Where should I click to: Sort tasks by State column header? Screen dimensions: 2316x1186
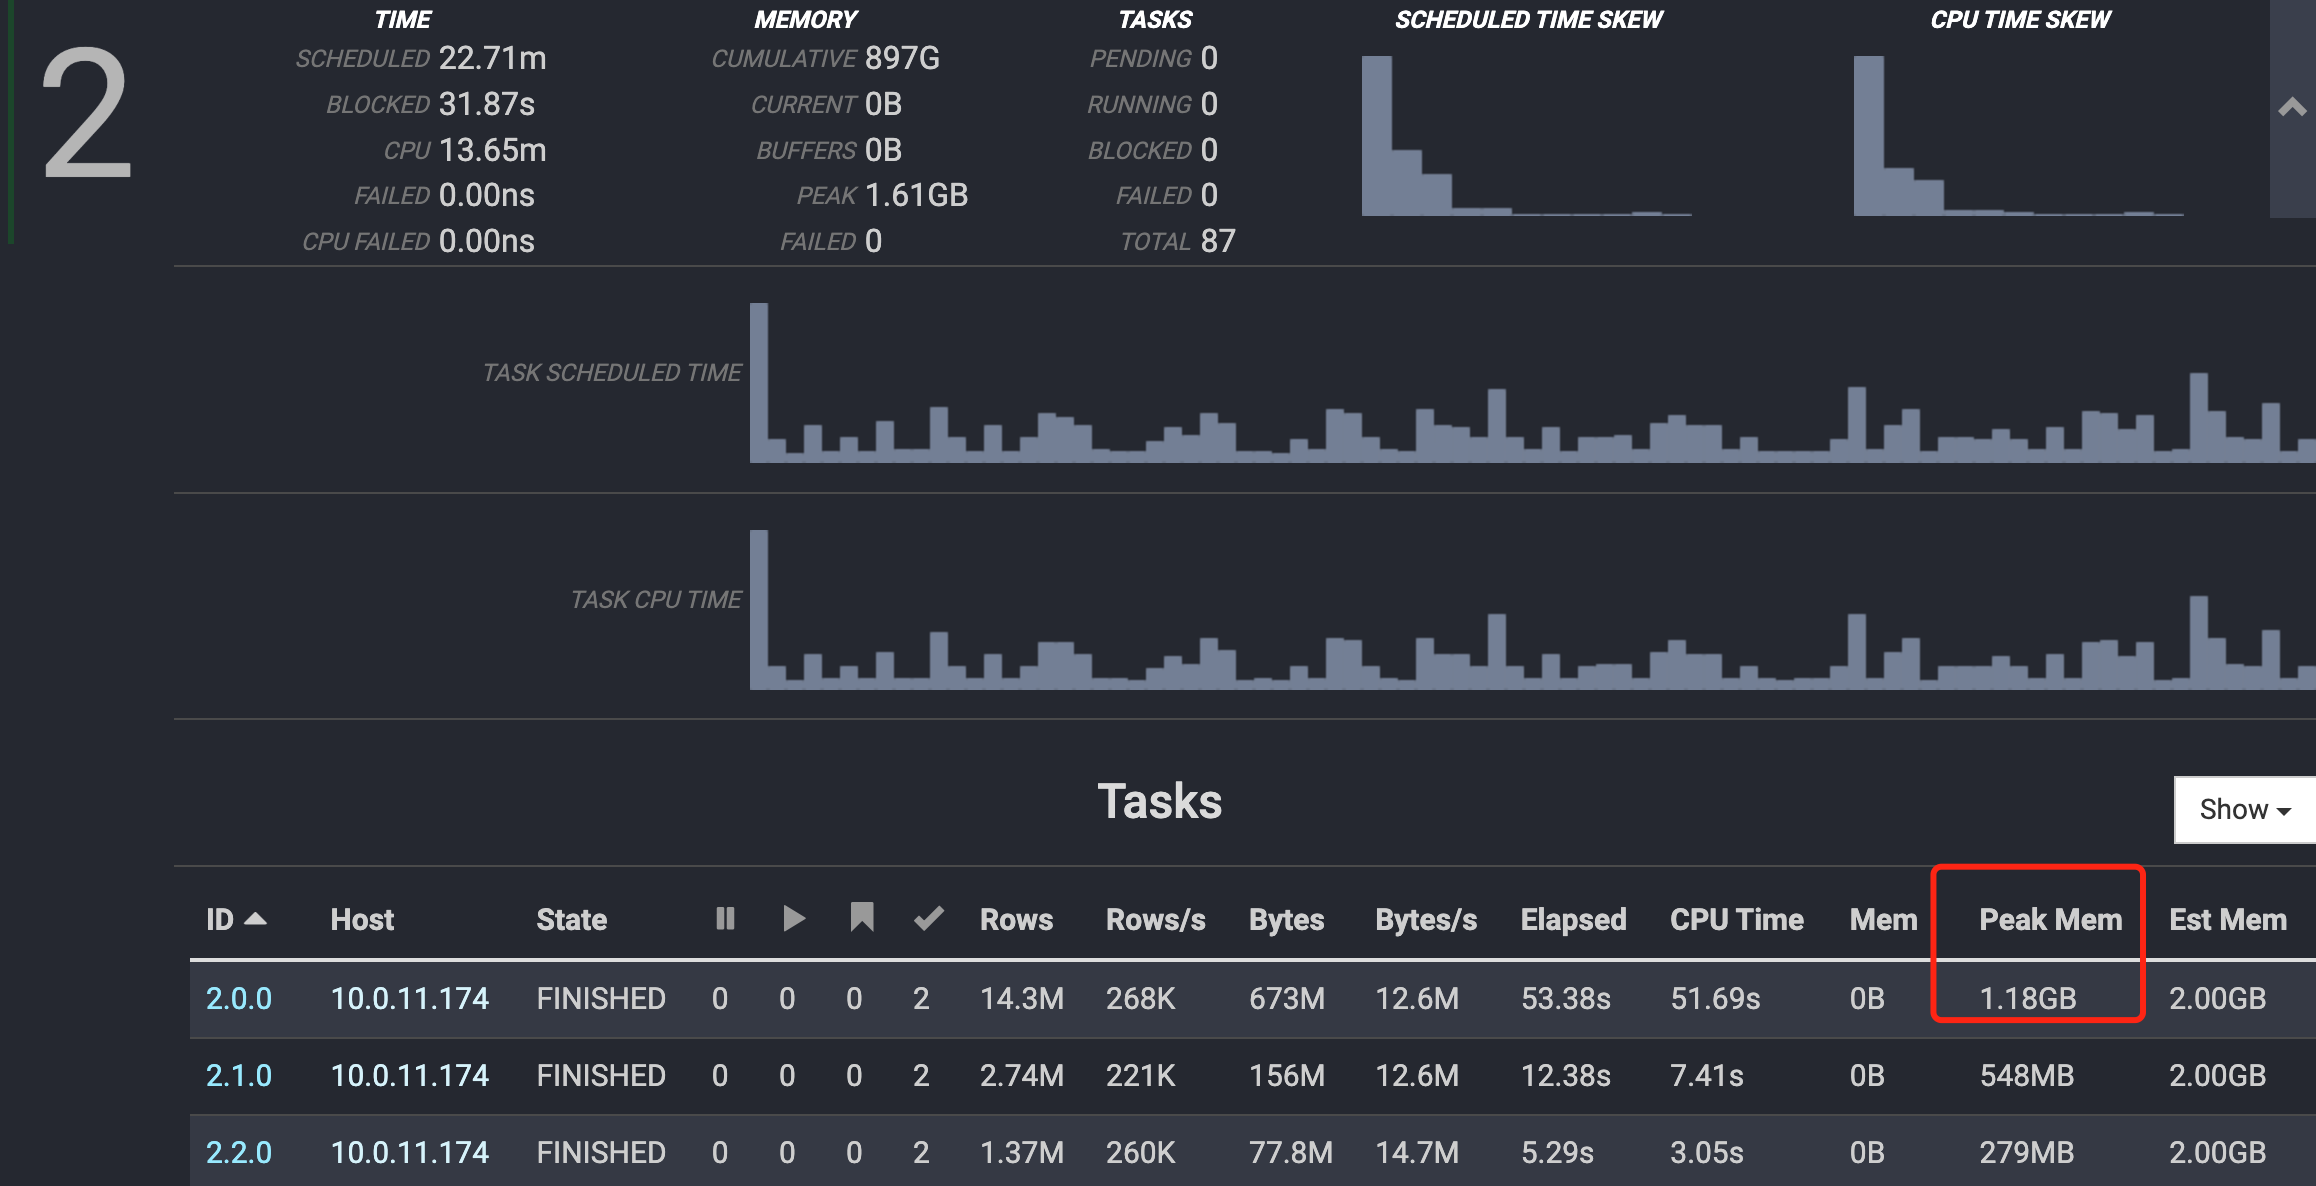point(571,919)
